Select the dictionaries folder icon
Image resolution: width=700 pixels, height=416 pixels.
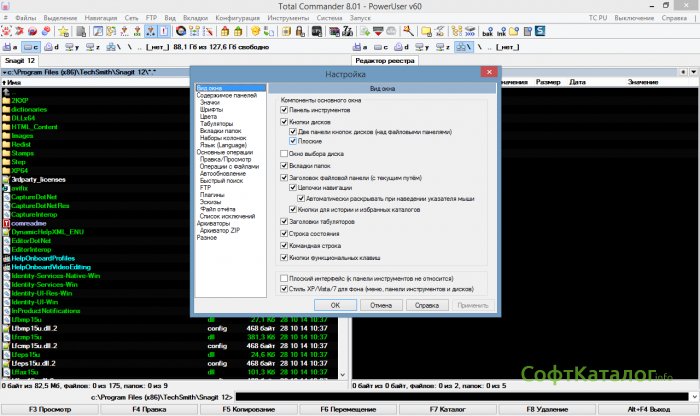pyautogui.click(x=6, y=109)
